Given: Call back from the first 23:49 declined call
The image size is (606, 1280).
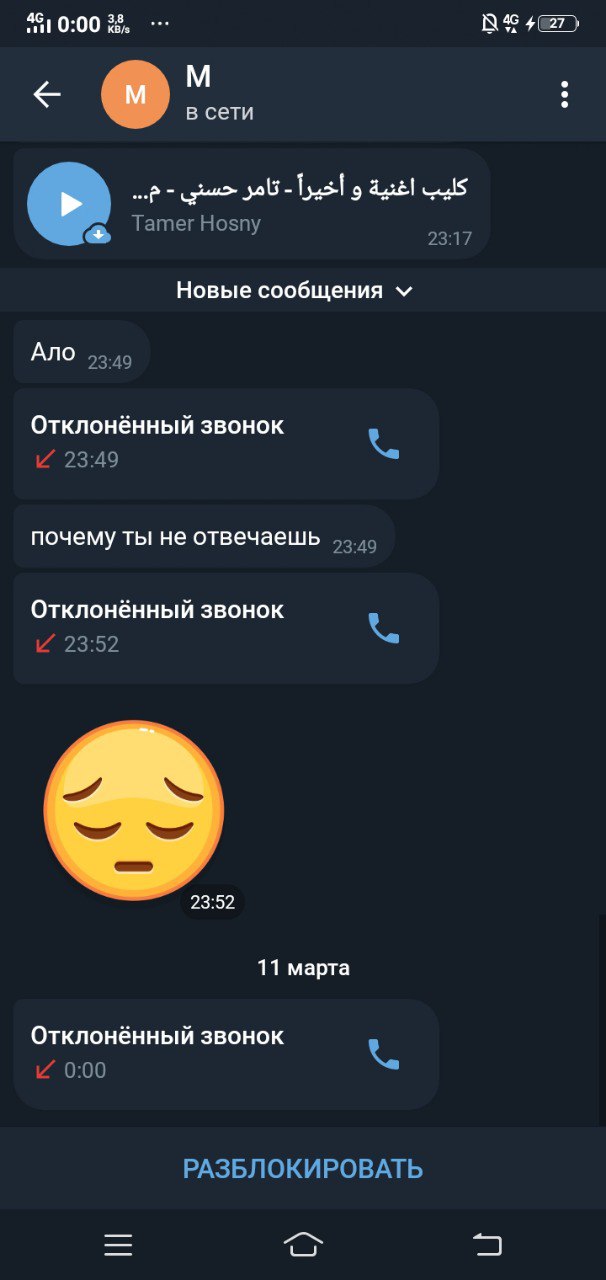Looking at the screenshot, I should tap(384, 443).
